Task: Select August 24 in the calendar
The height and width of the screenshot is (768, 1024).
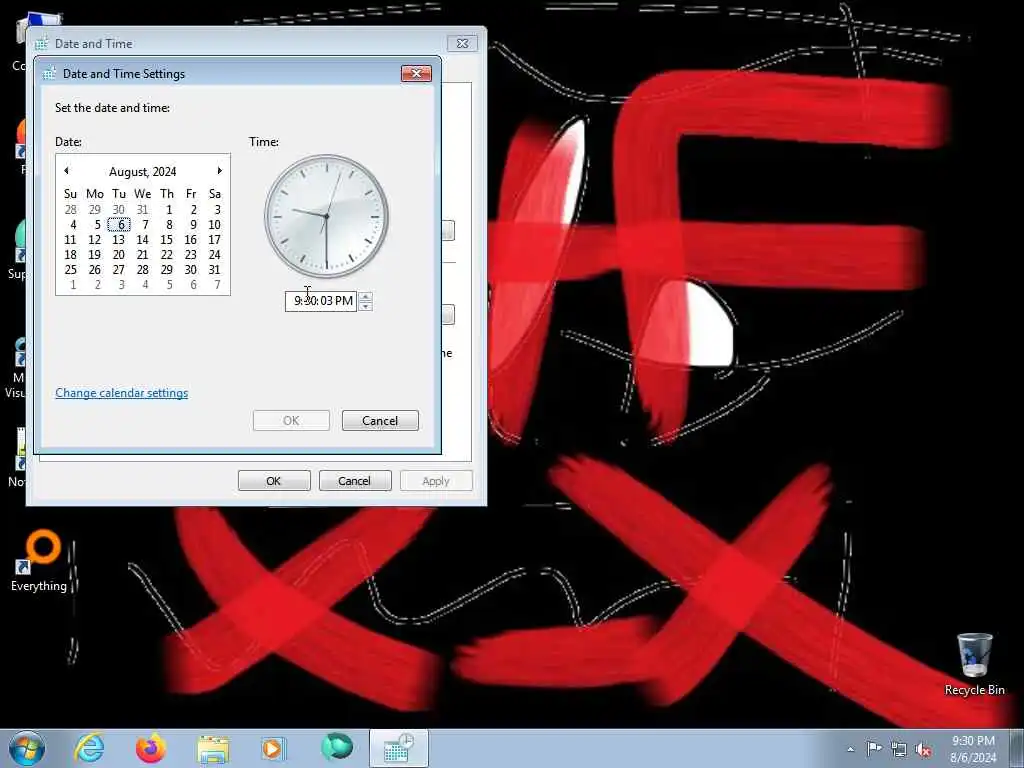Action: point(214,255)
